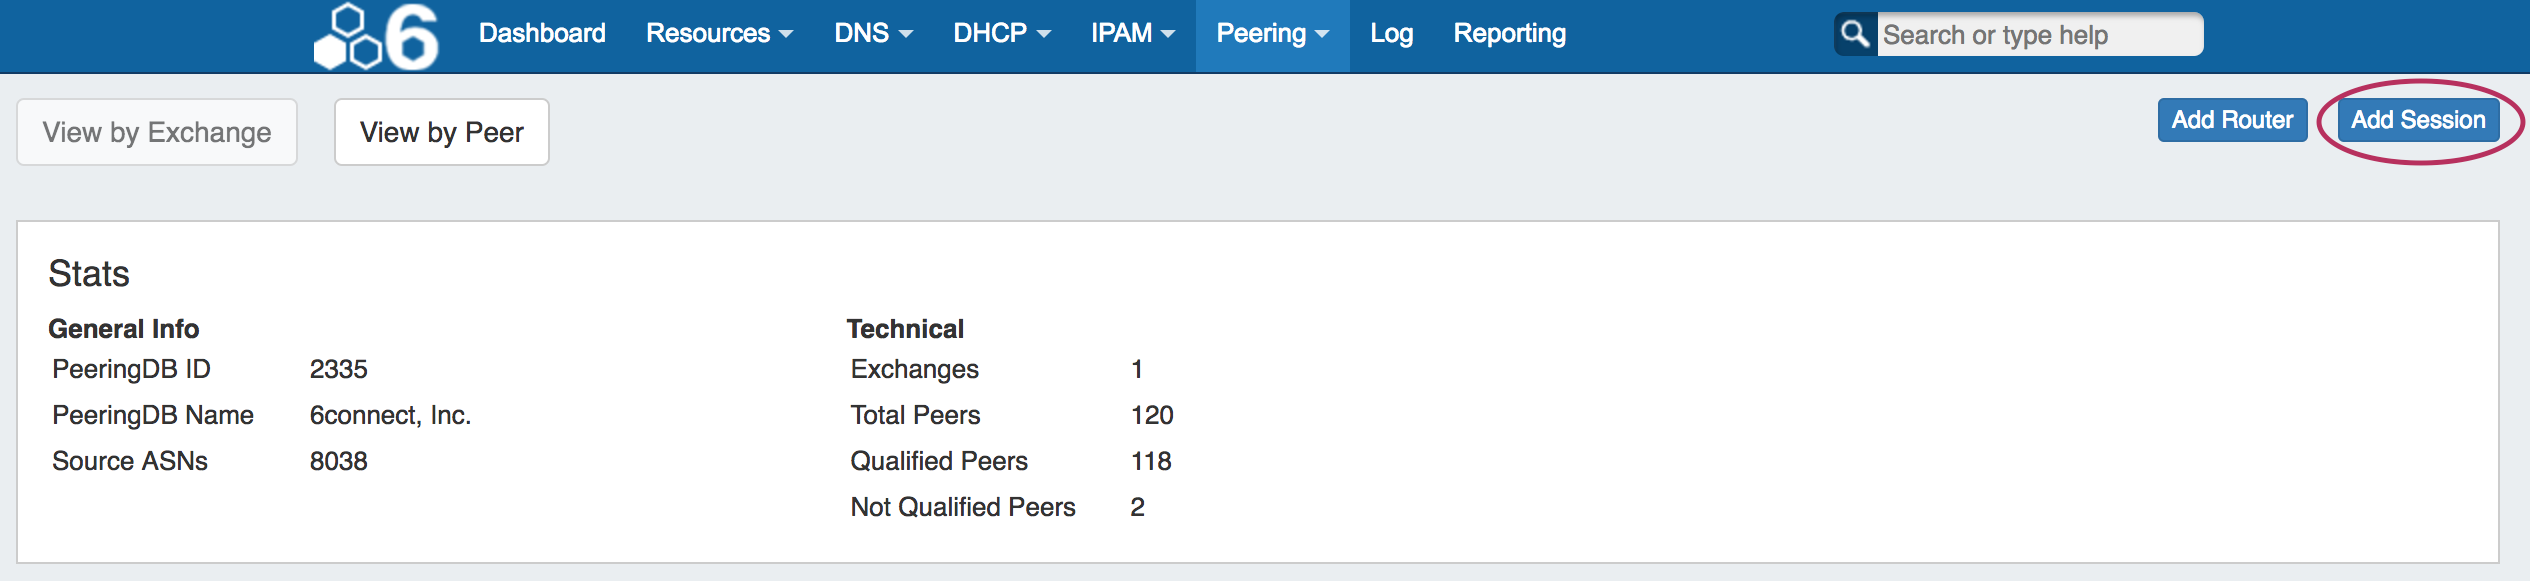Open the Reporting section
Viewport: 2530px width, 581px height.
[1509, 34]
